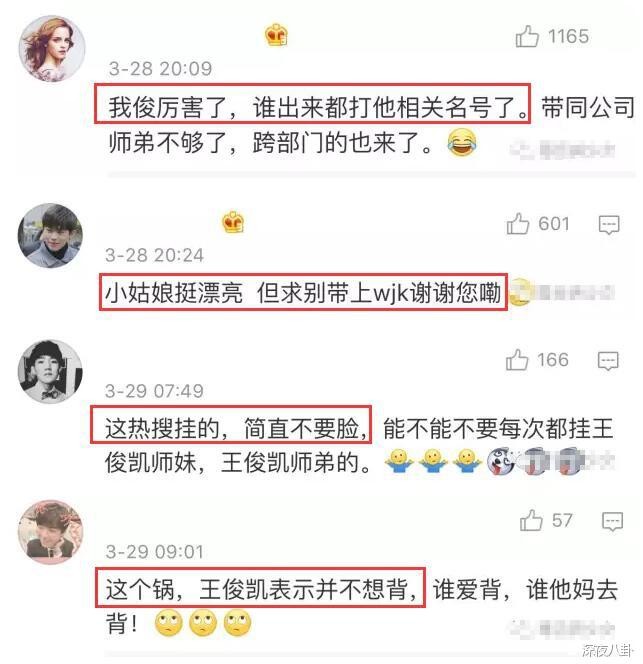The height and width of the screenshot is (664, 643).
Task: Click crown badge on second commenter
Action: point(233,222)
